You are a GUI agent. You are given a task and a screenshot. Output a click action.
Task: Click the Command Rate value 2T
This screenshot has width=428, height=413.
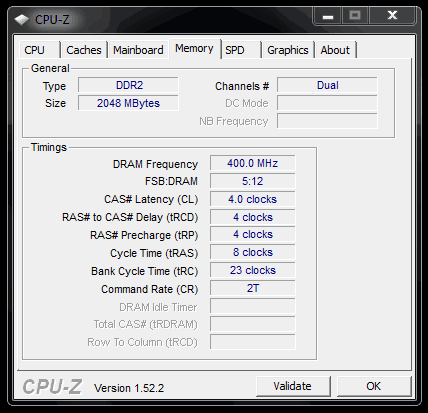253,288
